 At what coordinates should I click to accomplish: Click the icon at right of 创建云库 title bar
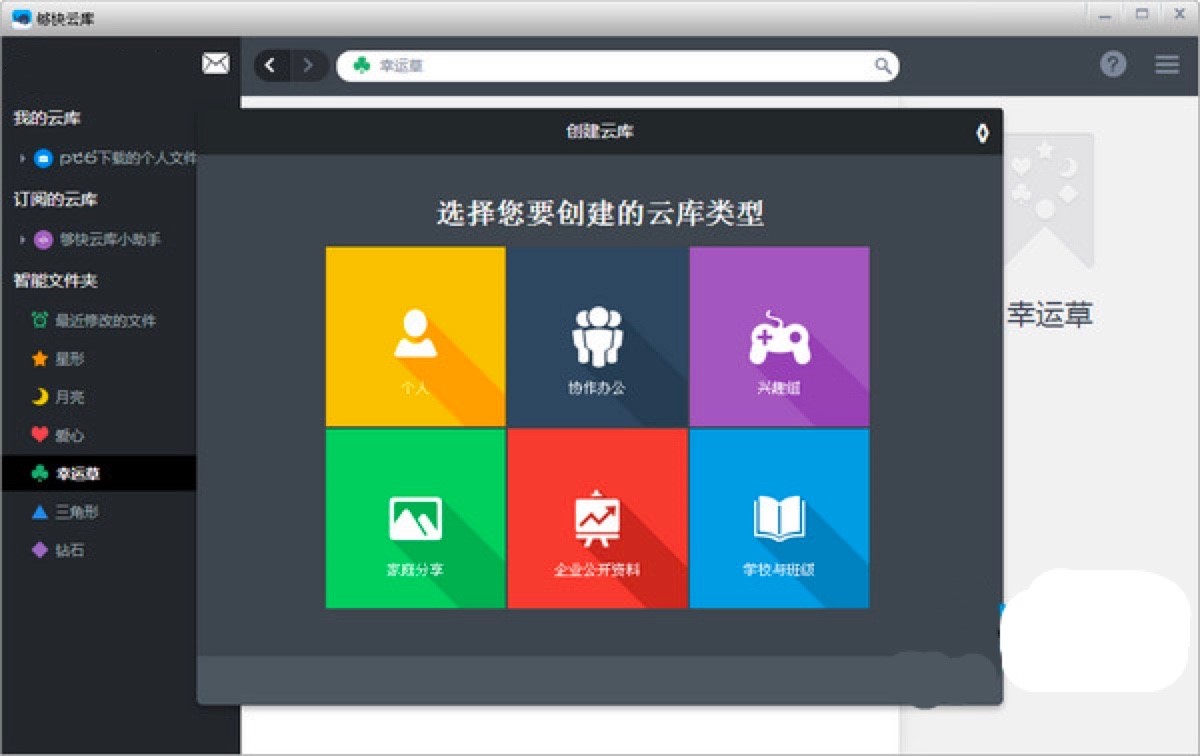[982, 133]
